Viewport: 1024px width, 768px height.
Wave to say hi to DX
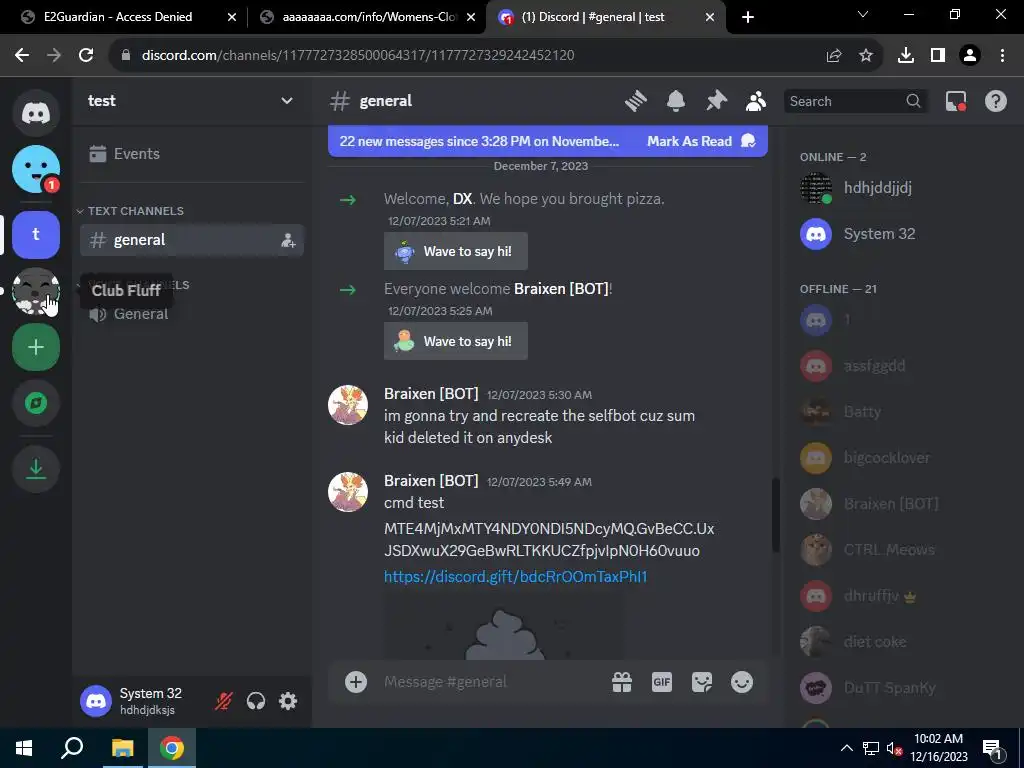coord(456,251)
